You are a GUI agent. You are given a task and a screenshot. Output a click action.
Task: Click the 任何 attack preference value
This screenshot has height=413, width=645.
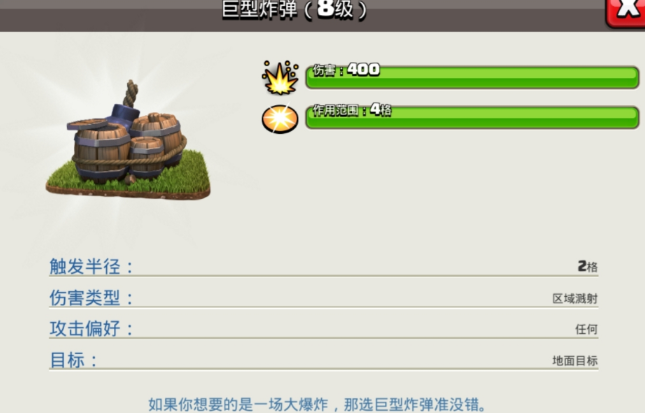pyautogui.click(x=586, y=329)
